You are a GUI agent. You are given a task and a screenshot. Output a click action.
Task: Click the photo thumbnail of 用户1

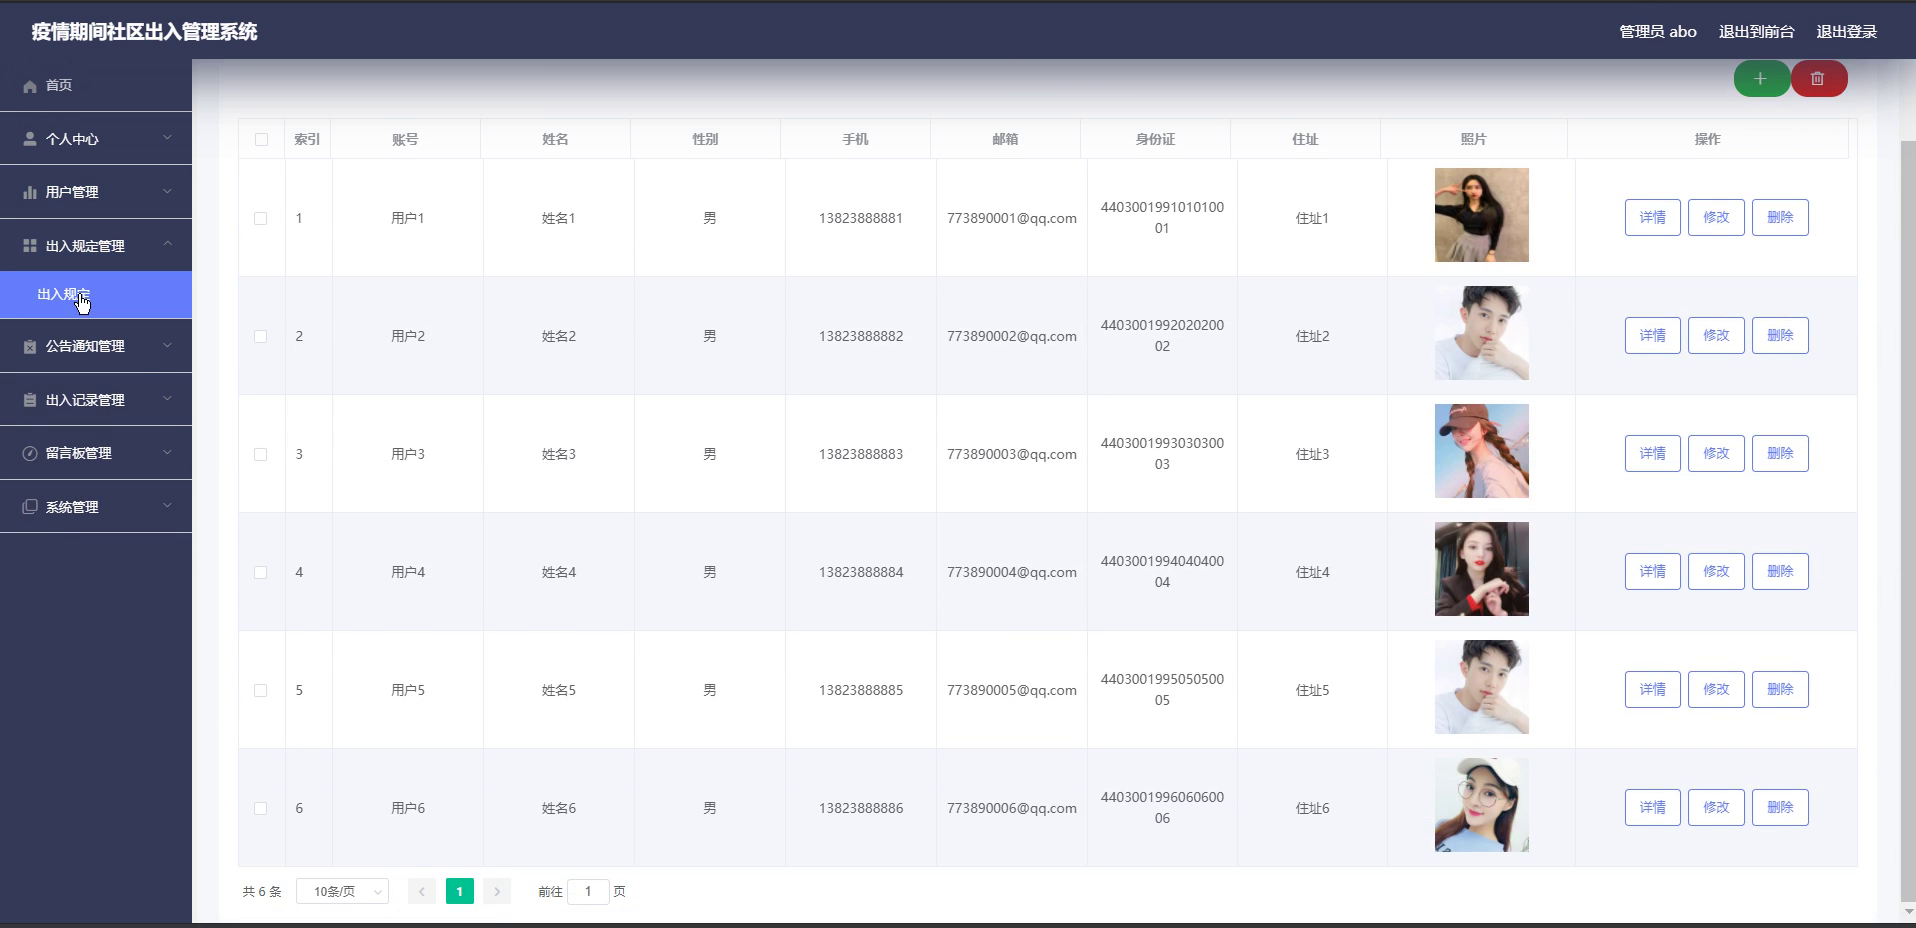tap(1482, 215)
